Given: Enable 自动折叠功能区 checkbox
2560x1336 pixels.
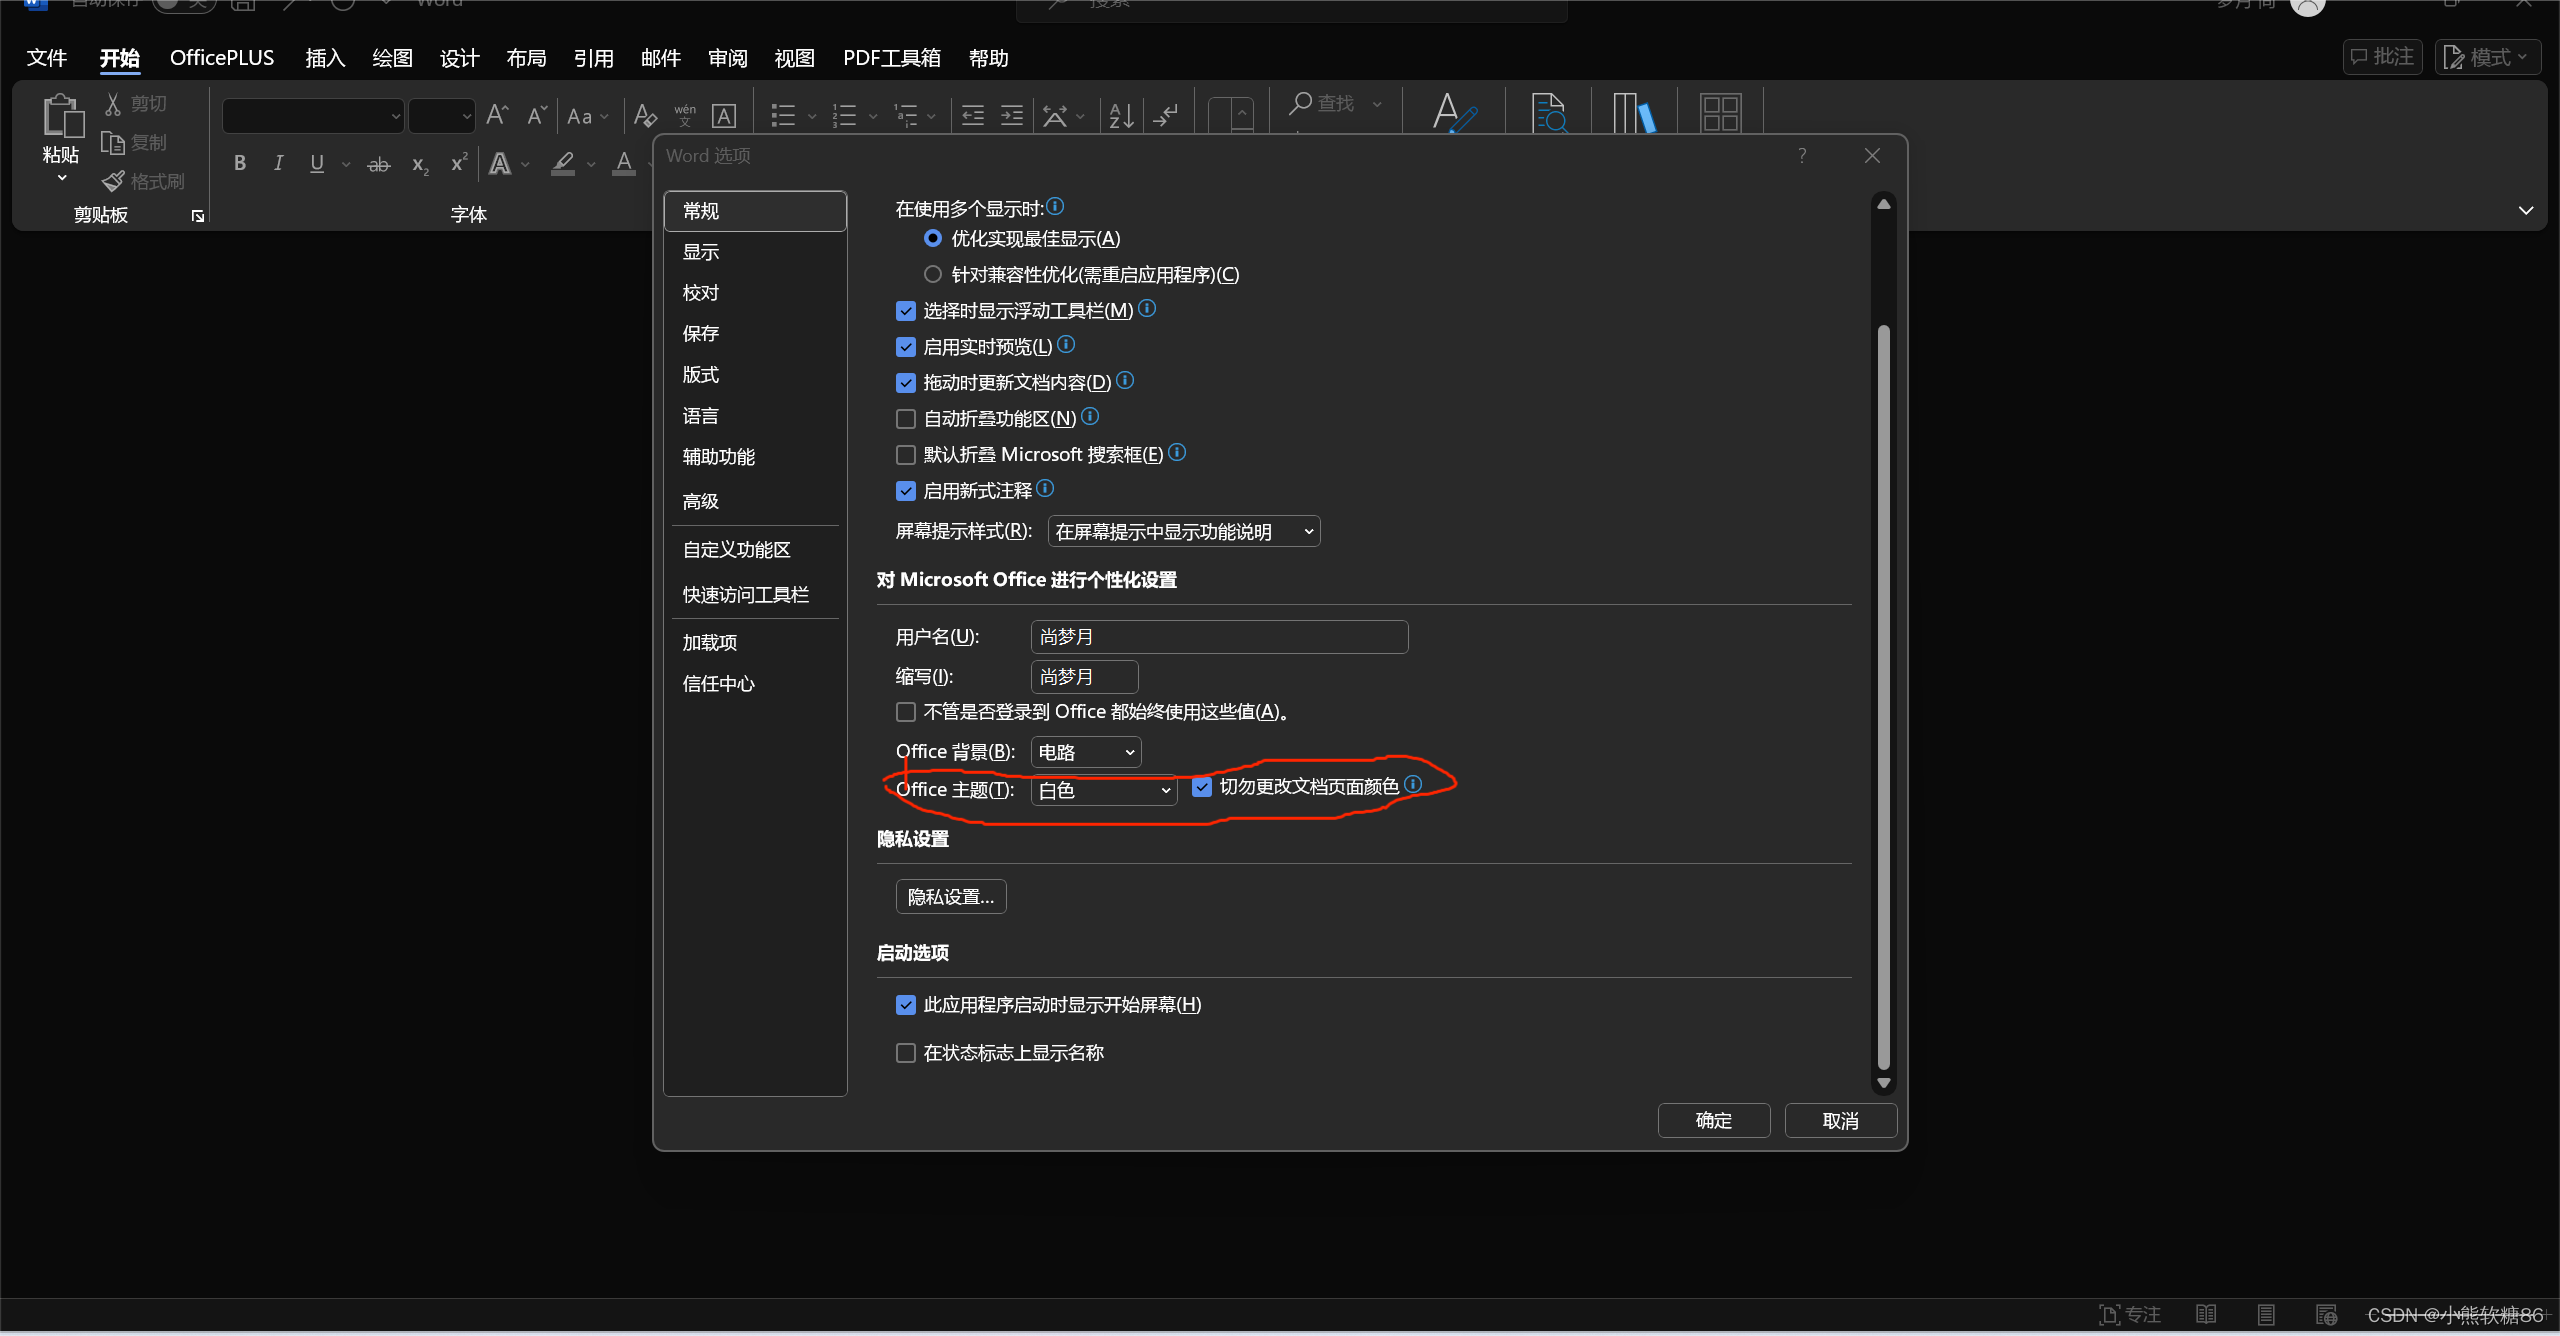Looking at the screenshot, I should tap(906, 419).
